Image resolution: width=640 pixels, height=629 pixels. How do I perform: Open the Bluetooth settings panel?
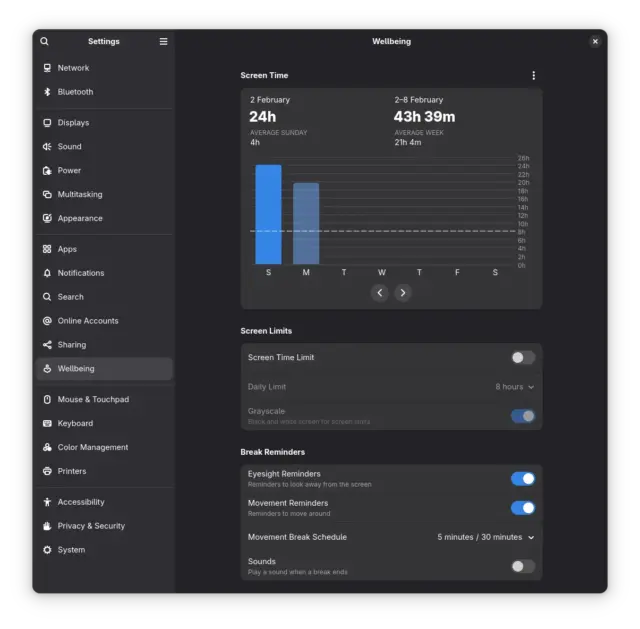(104, 92)
